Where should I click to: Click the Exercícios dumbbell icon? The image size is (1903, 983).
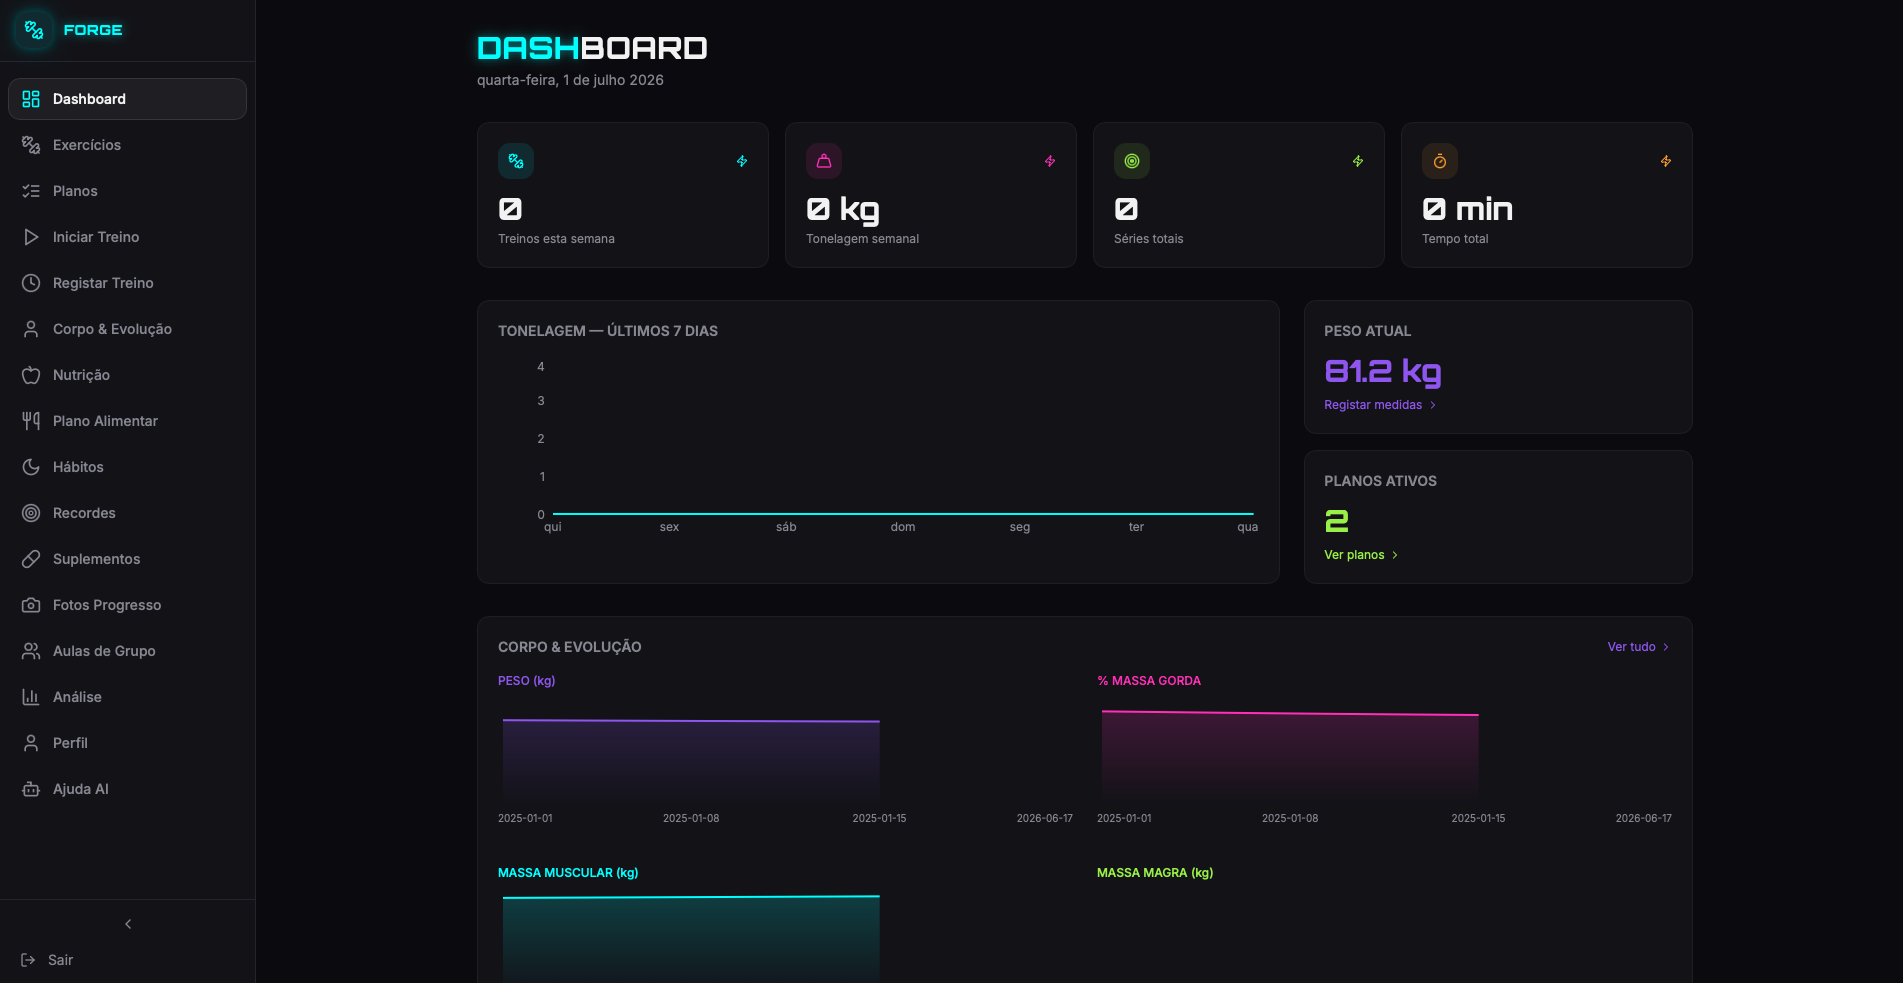click(x=31, y=145)
